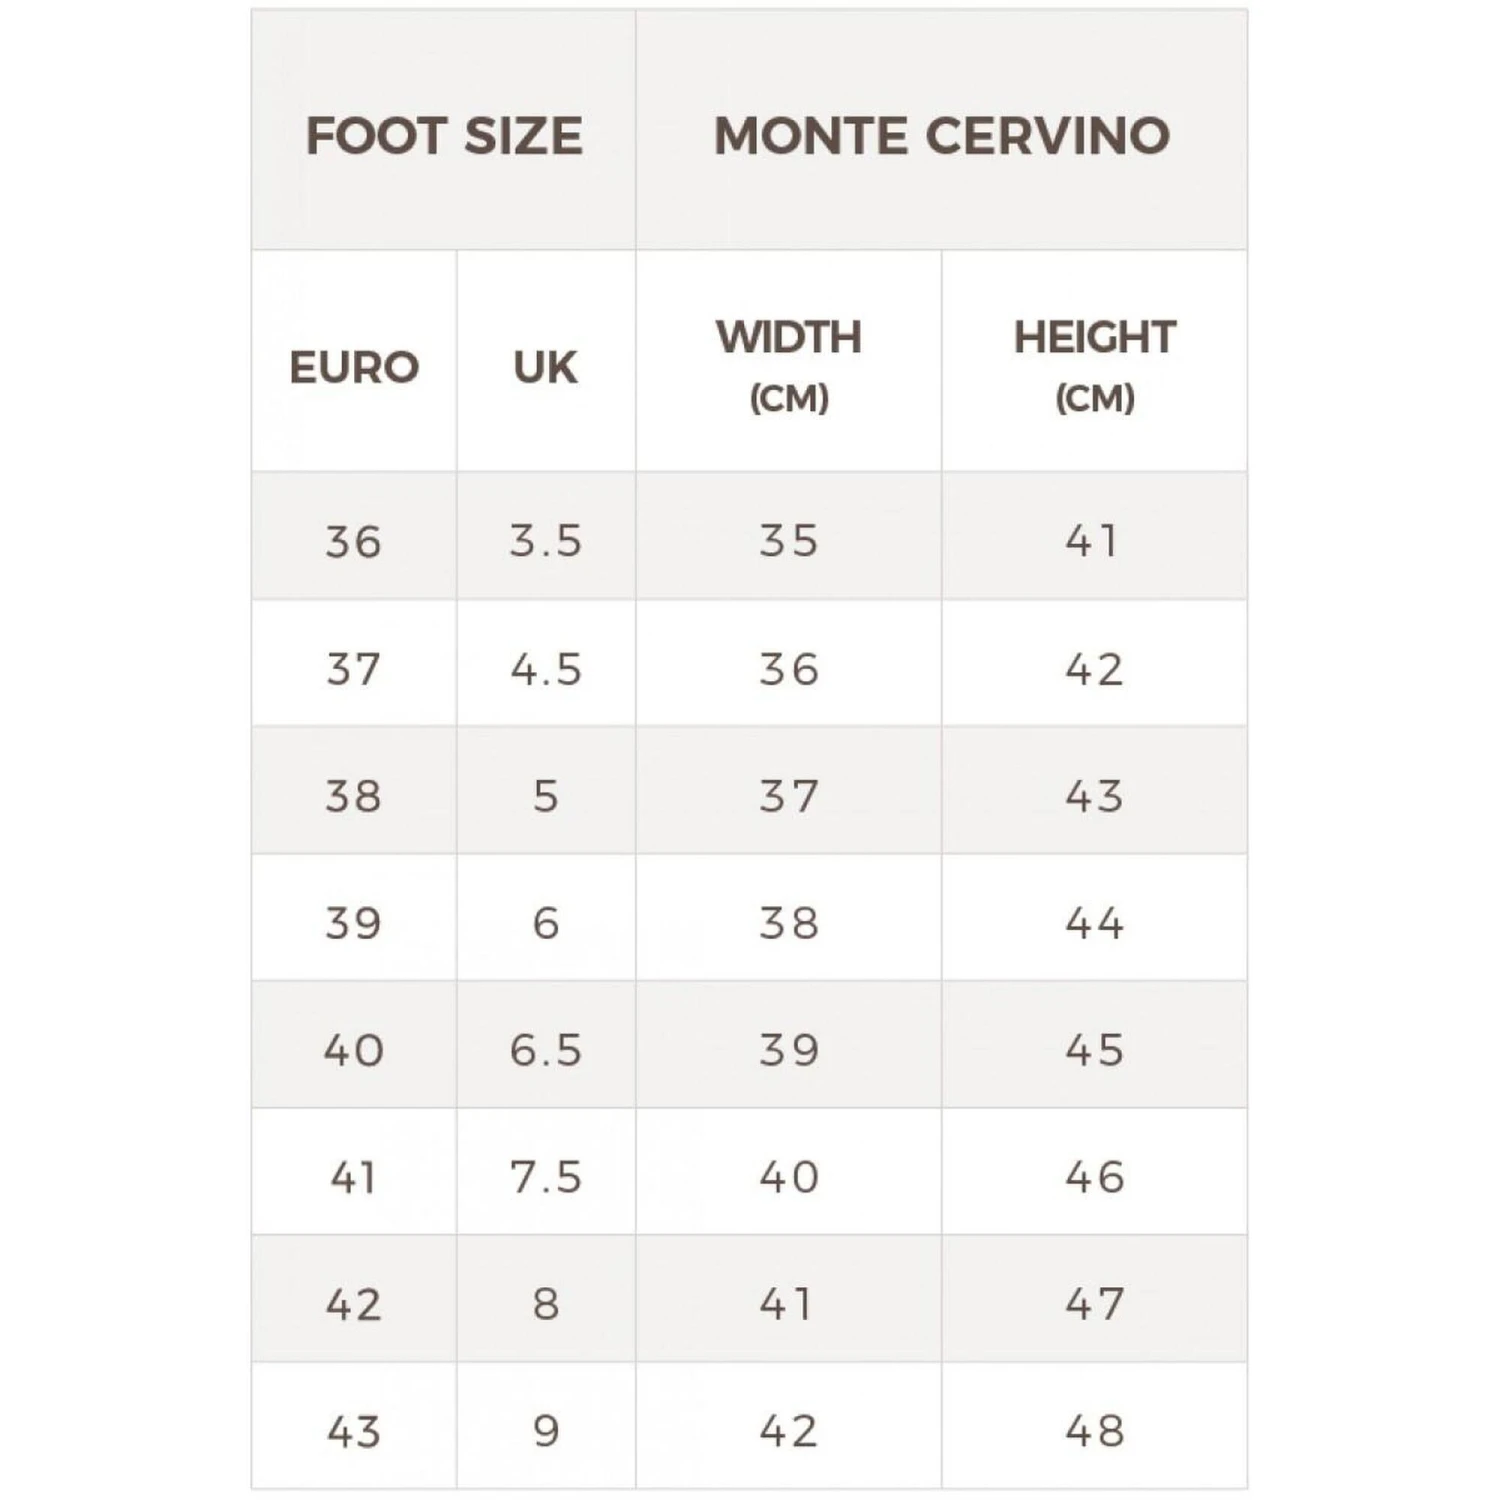Click UK size 7.5 cell
The image size is (1500, 1500).
[x=545, y=1177]
